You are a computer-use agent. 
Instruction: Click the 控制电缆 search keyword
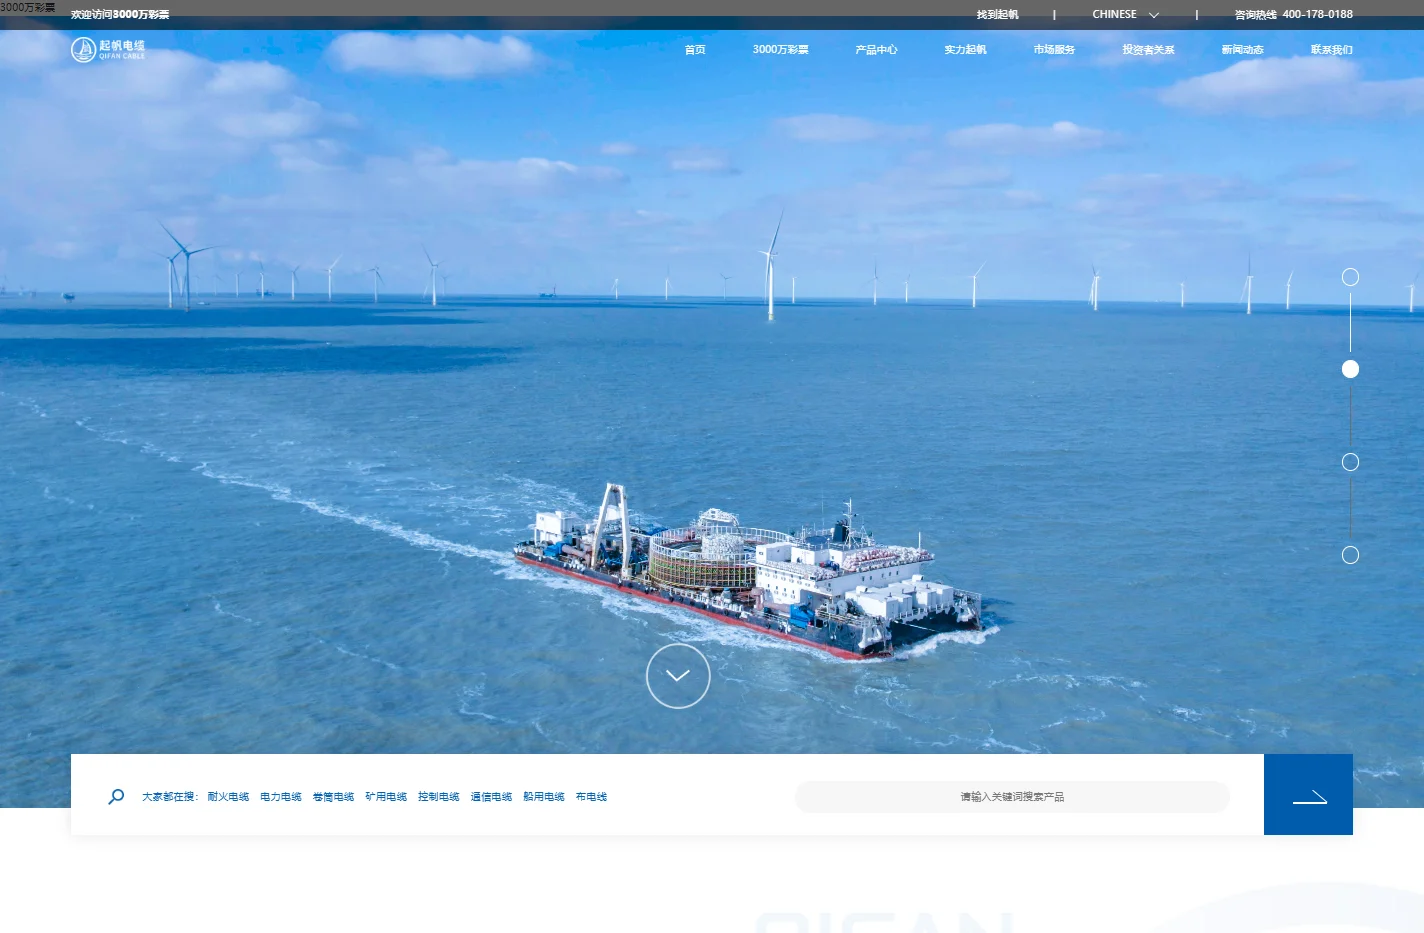coord(439,797)
